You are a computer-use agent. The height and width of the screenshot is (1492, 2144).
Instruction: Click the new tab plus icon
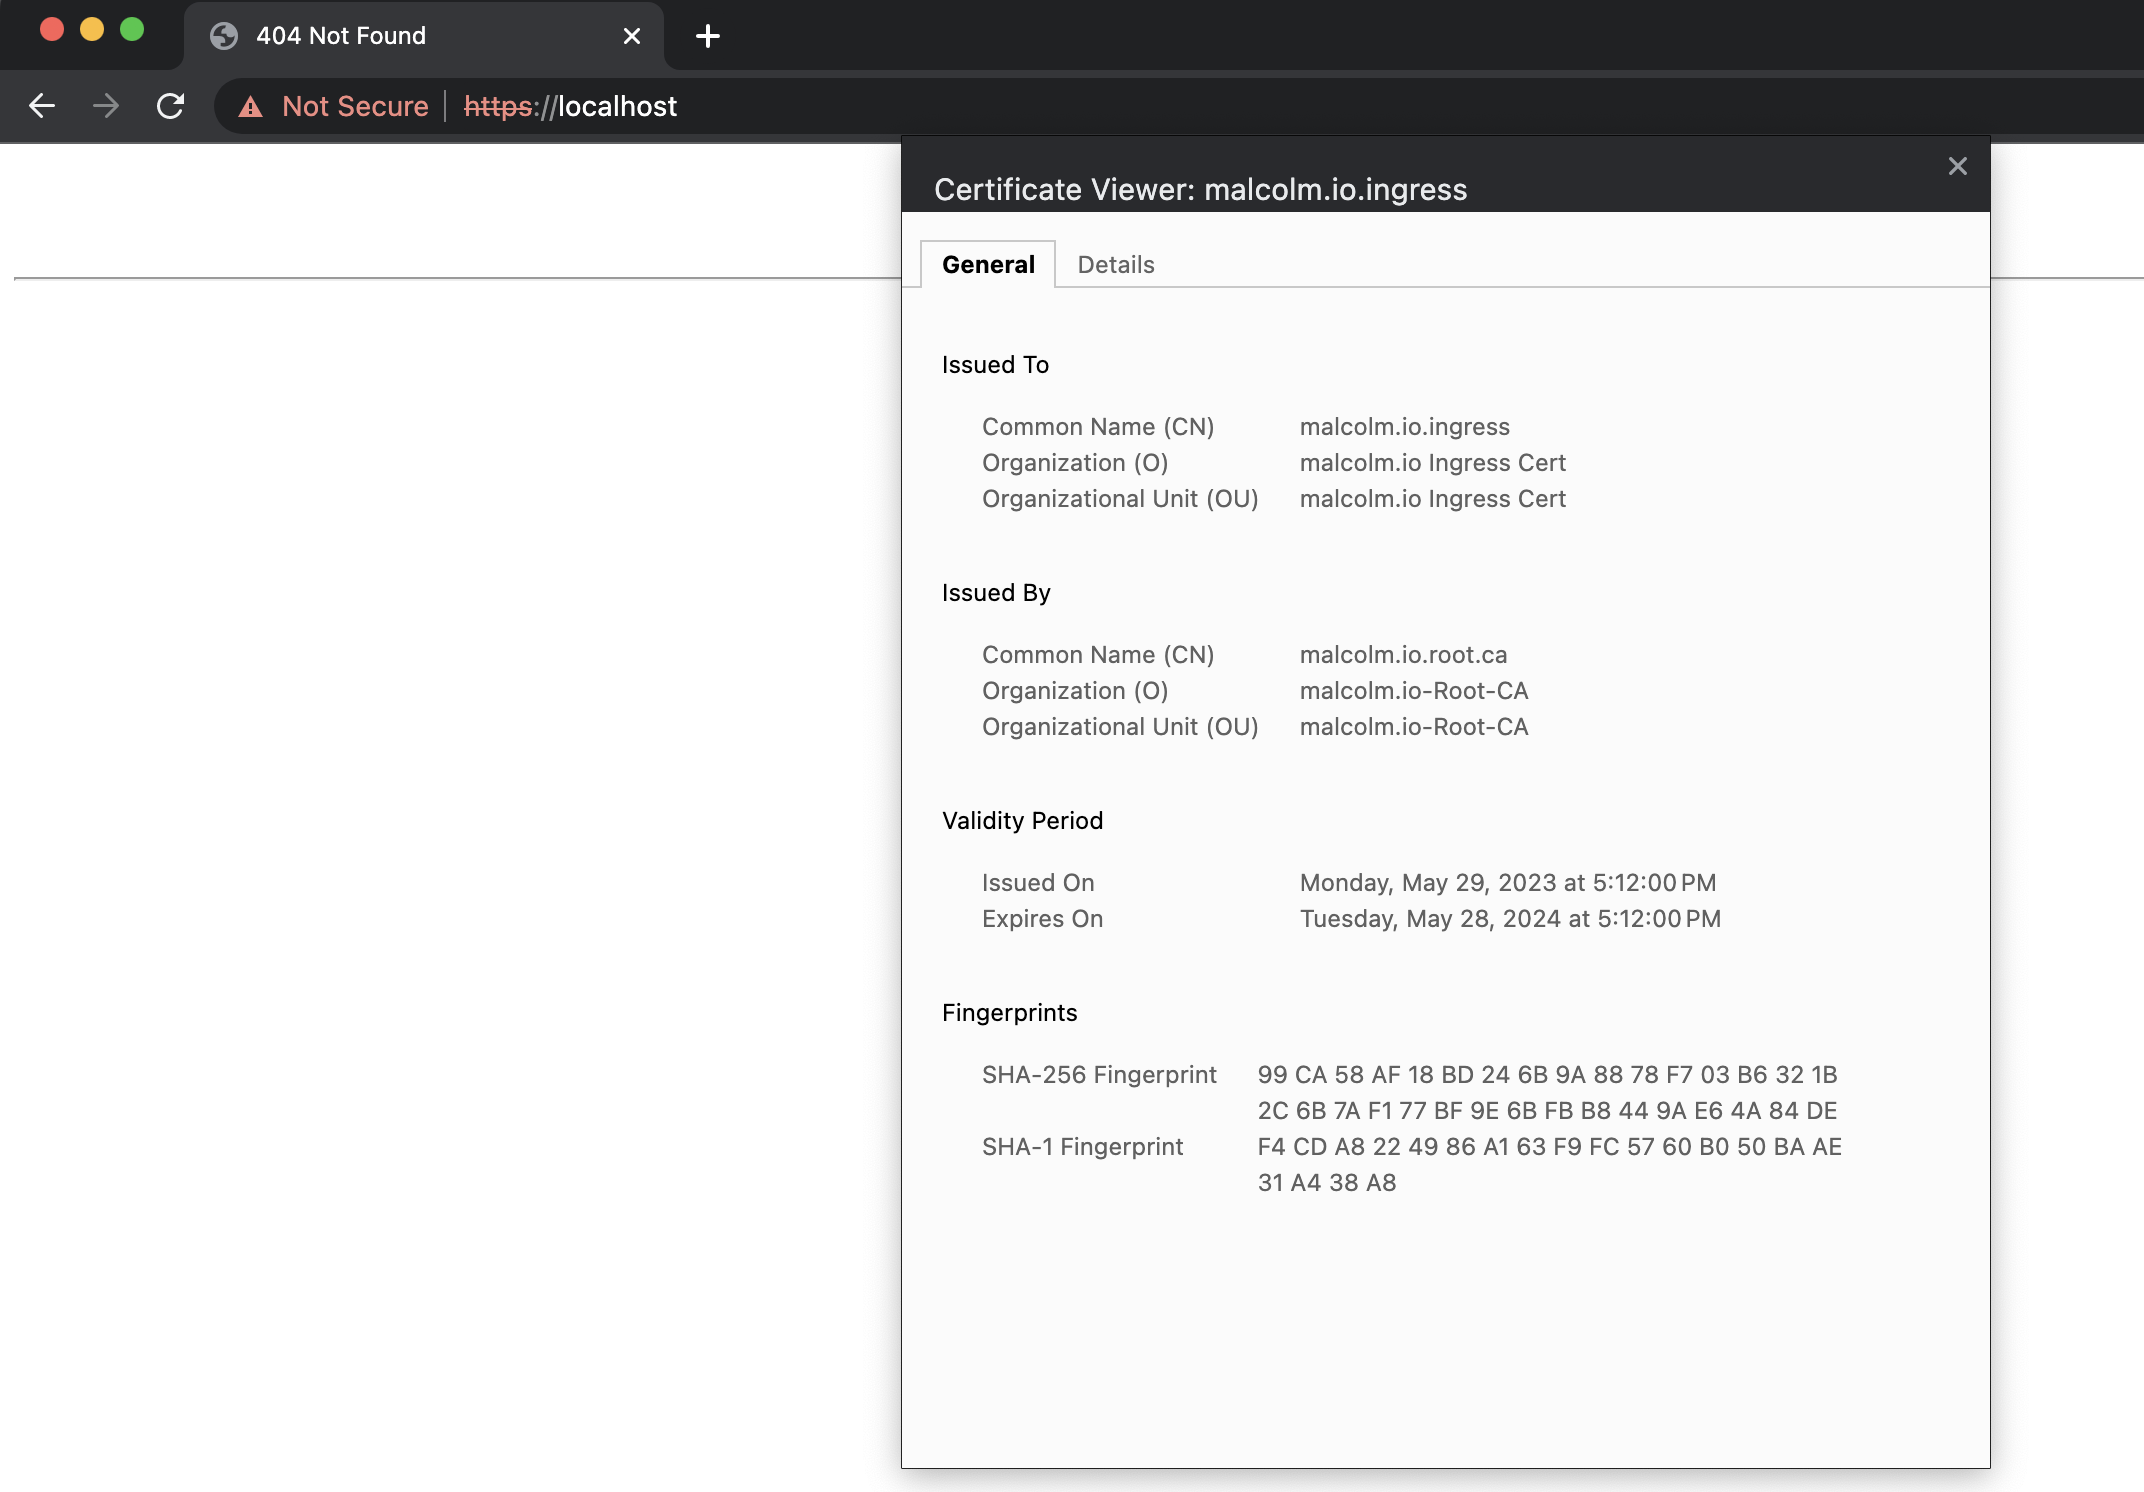pos(707,36)
